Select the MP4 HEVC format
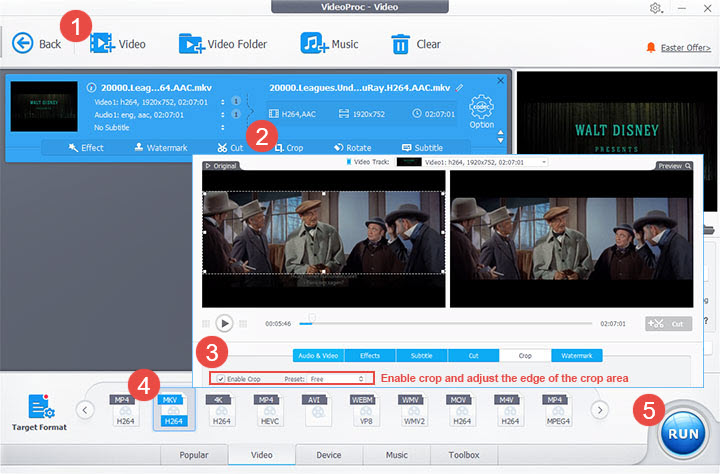Screen dimensions: 720x474 [x=270, y=410]
